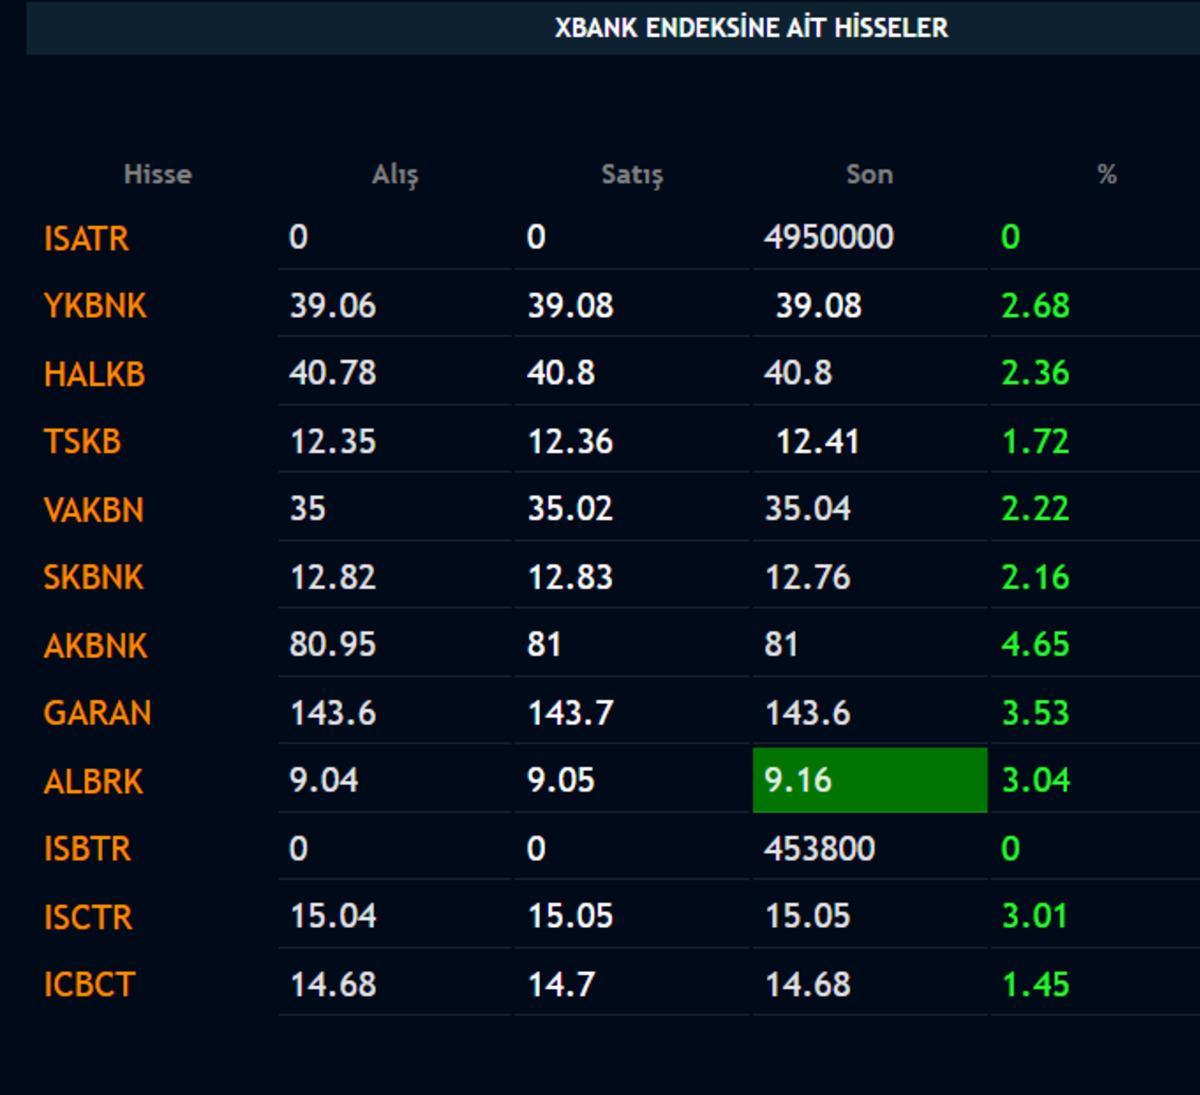Select the ISCTR ticker link

[88, 917]
